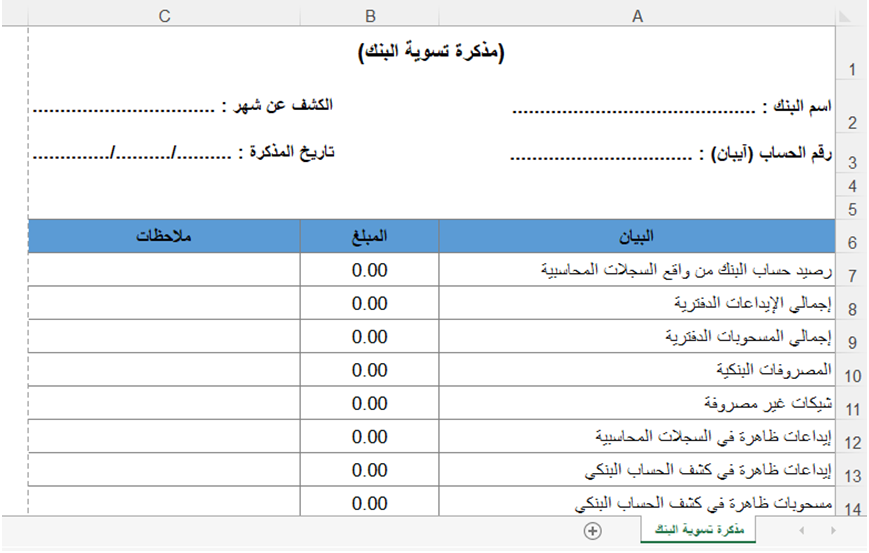The width and height of the screenshot is (869, 553).
Task: Open the مذكرة تسوية البنك sheet tab
Action: coord(698,530)
